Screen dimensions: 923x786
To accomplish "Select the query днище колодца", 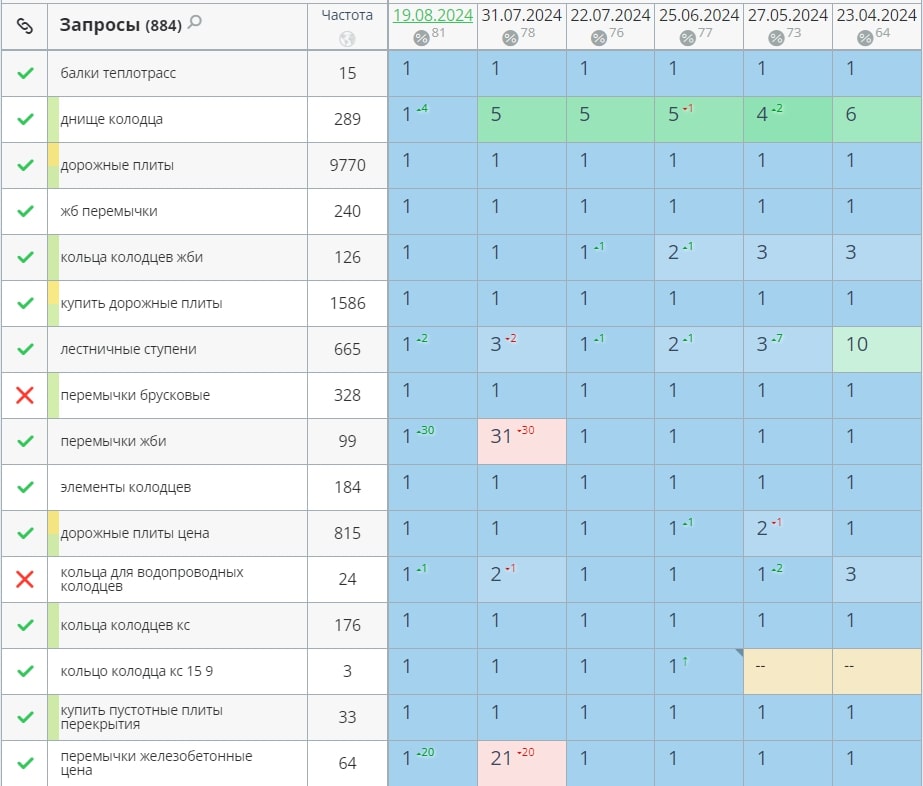I will click(112, 120).
